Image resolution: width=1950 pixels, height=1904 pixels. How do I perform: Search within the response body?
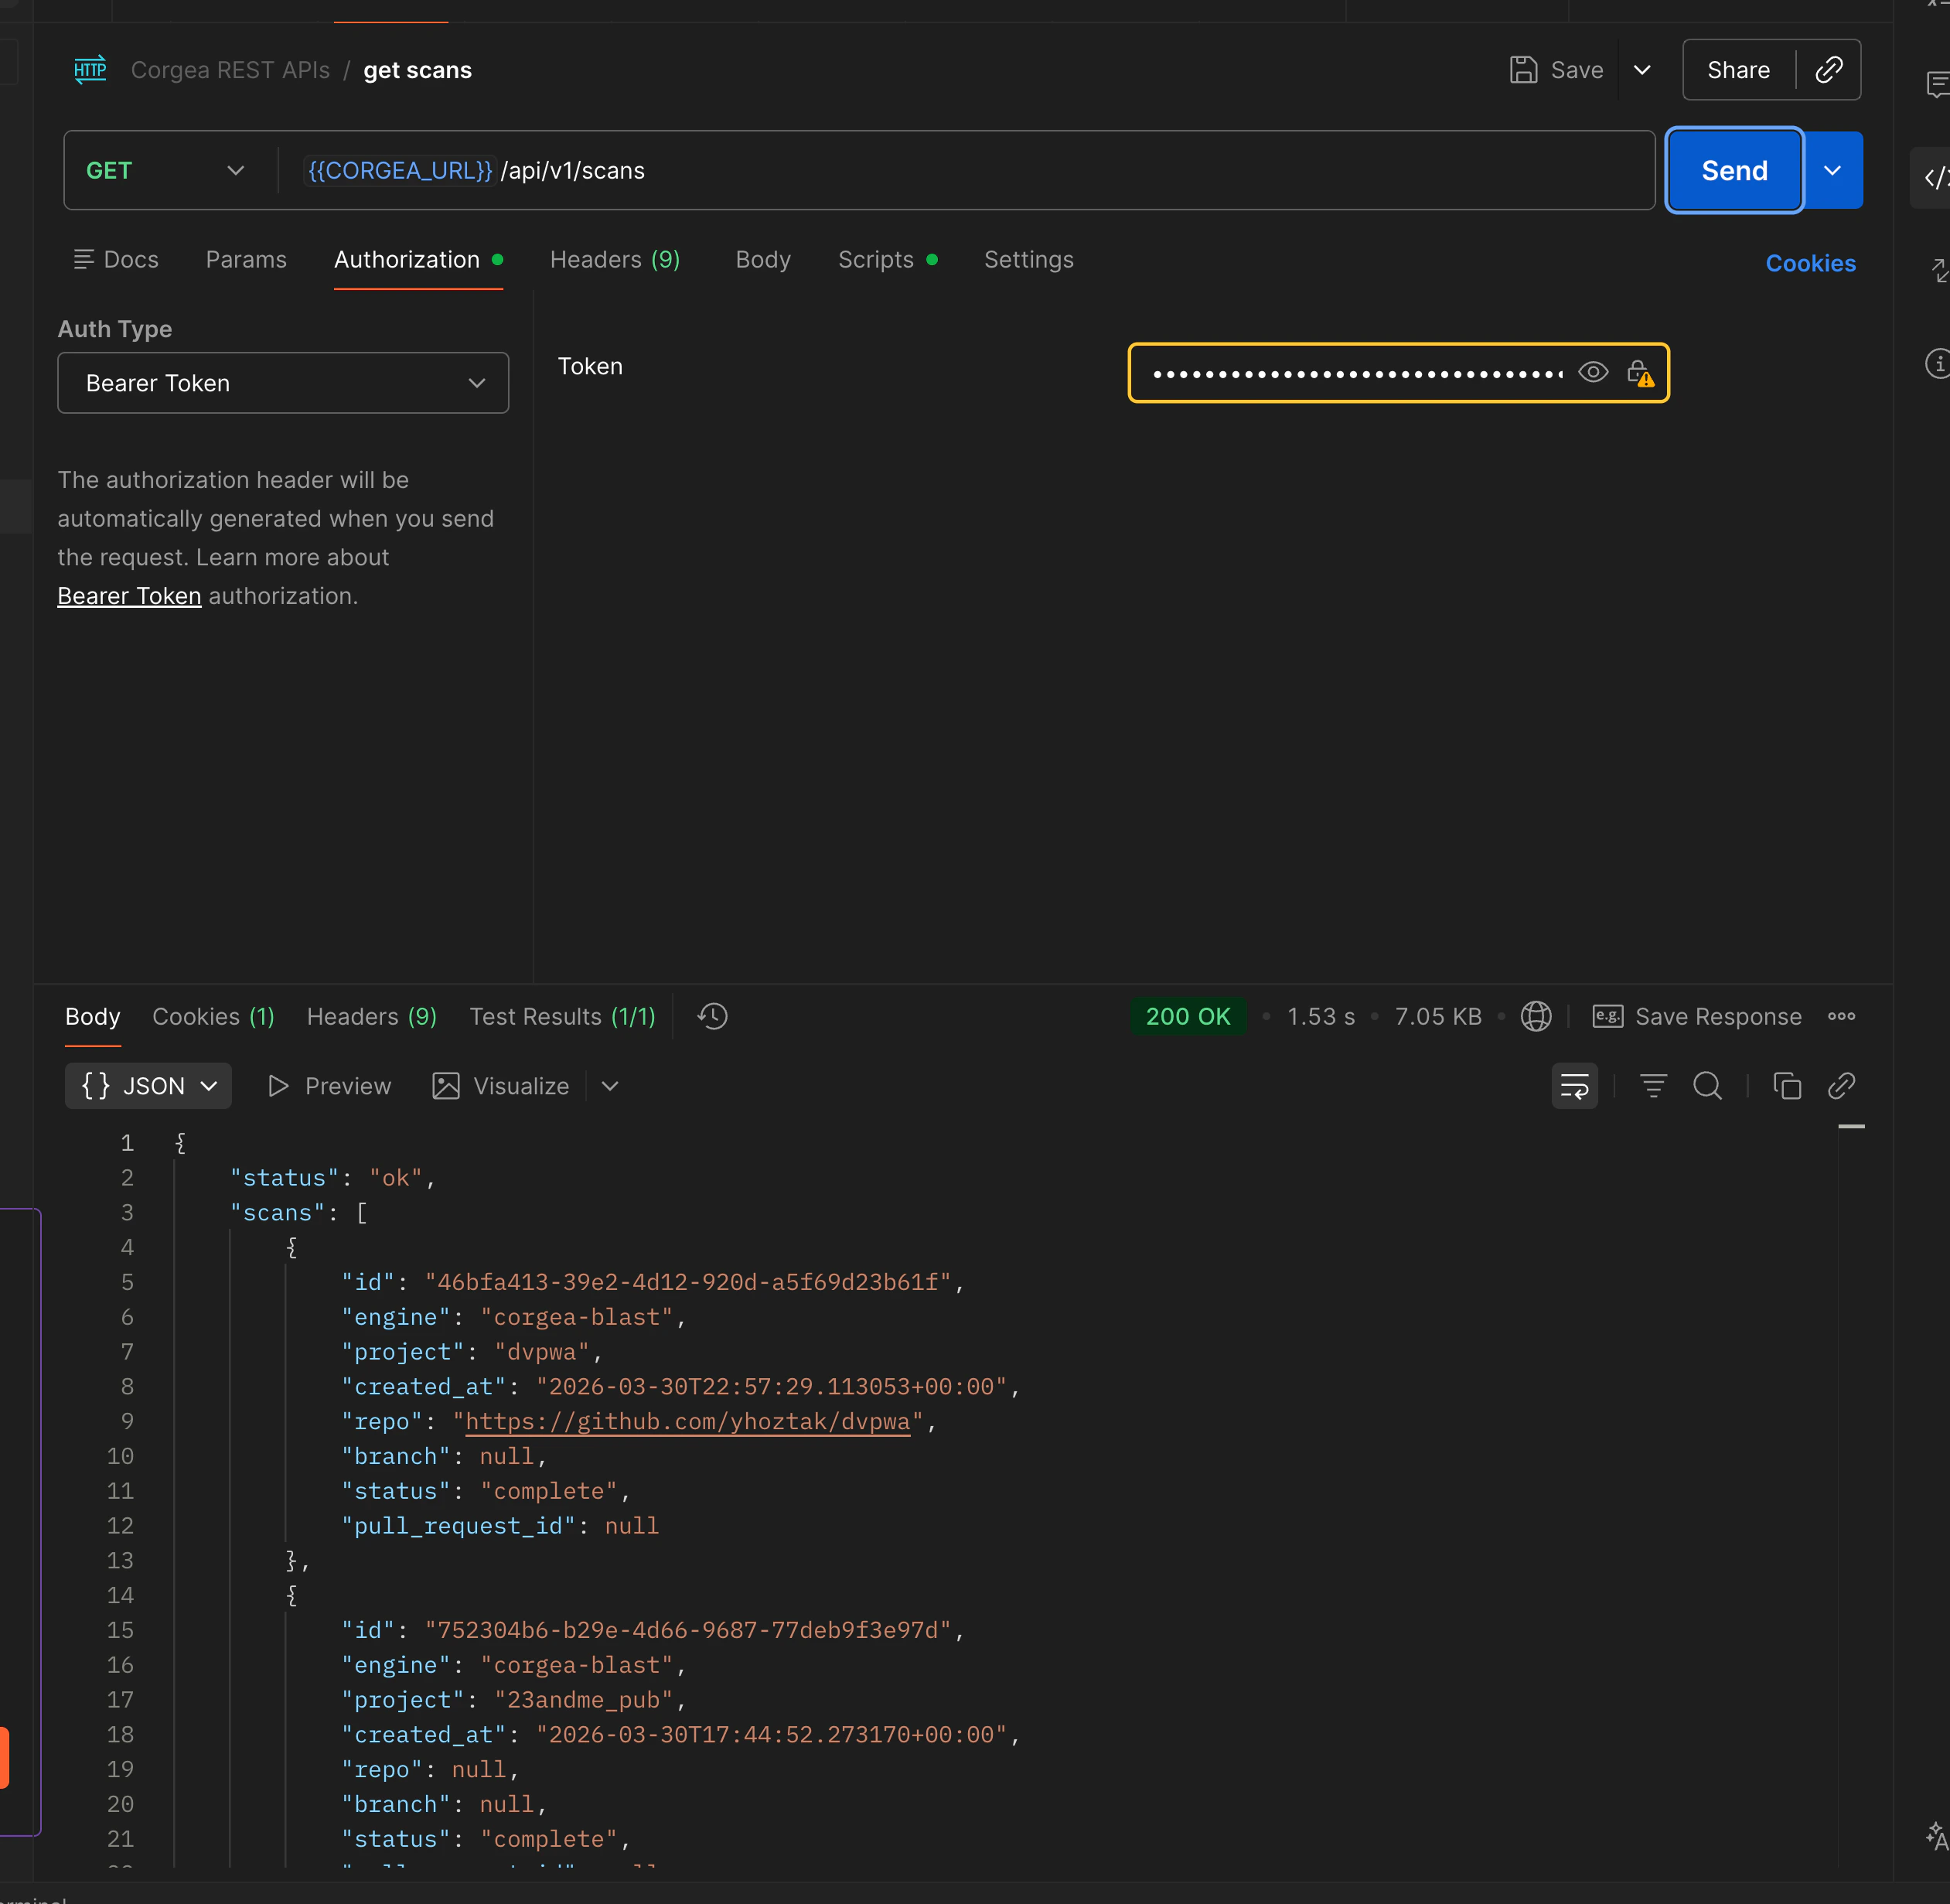click(x=1707, y=1086)
